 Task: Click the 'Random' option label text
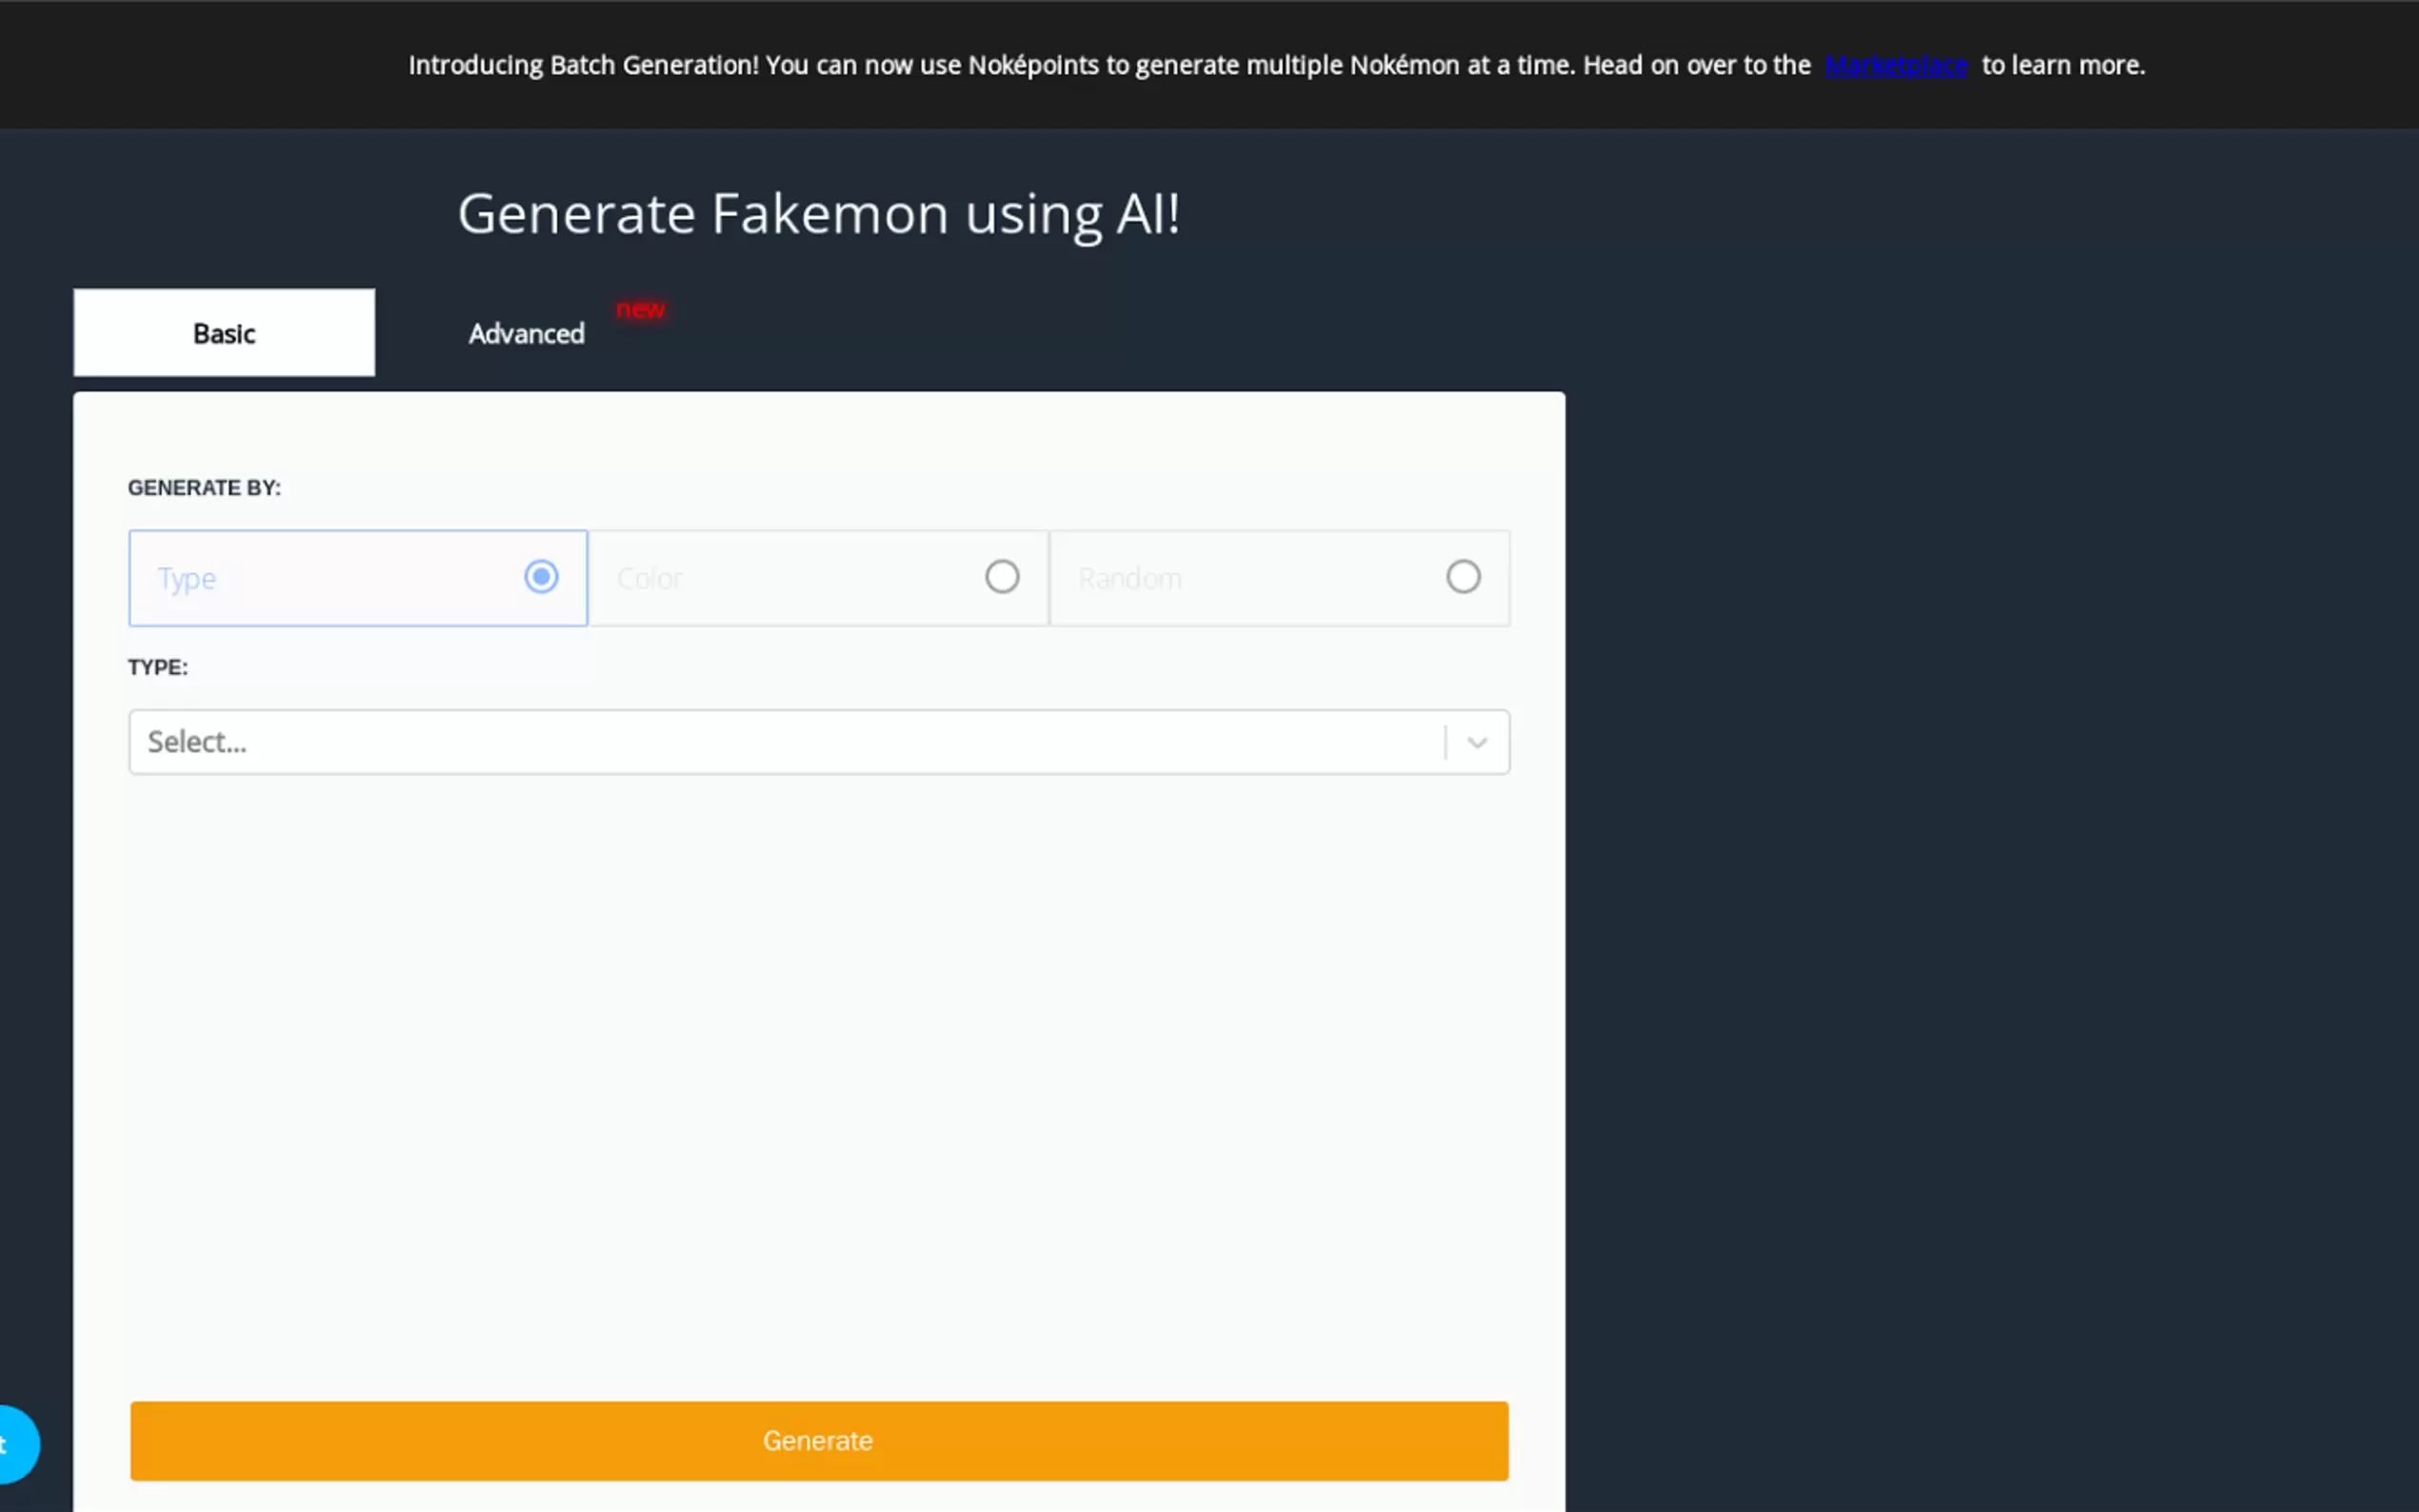(1130, 579)
